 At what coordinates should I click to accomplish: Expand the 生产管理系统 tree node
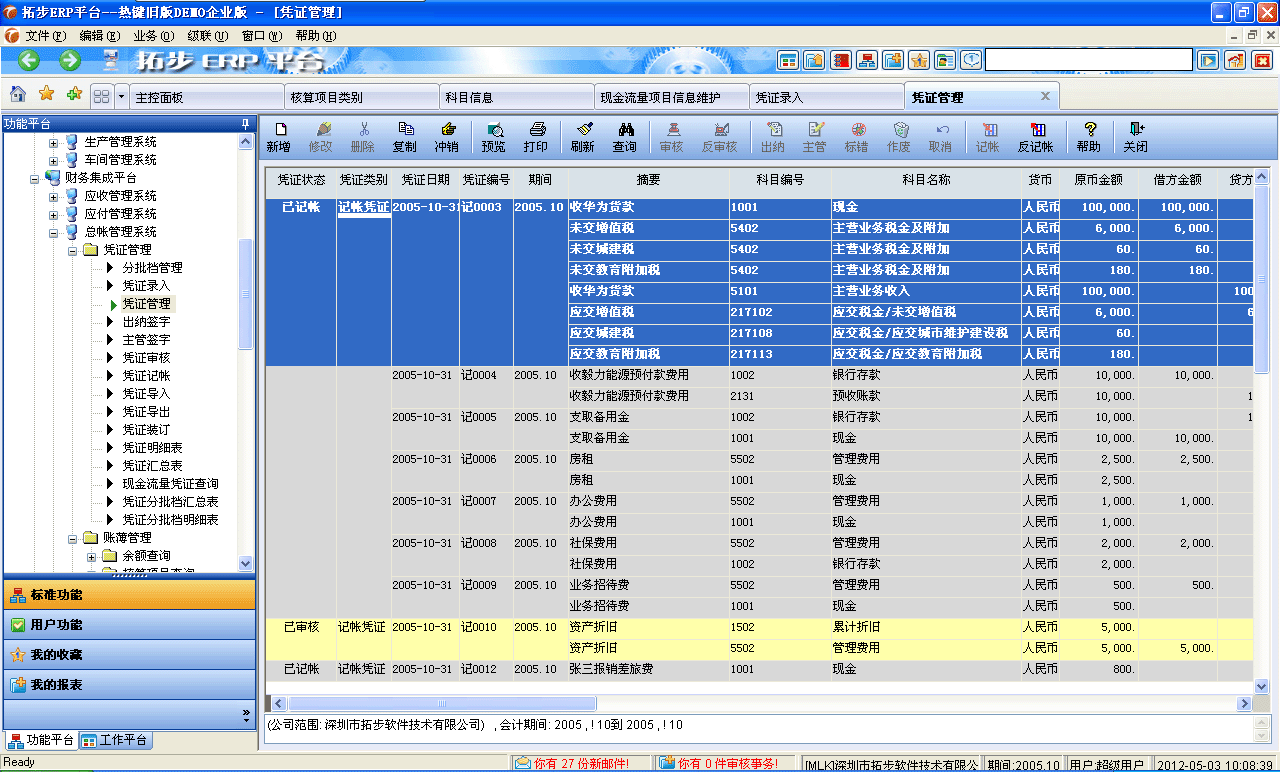54,142
